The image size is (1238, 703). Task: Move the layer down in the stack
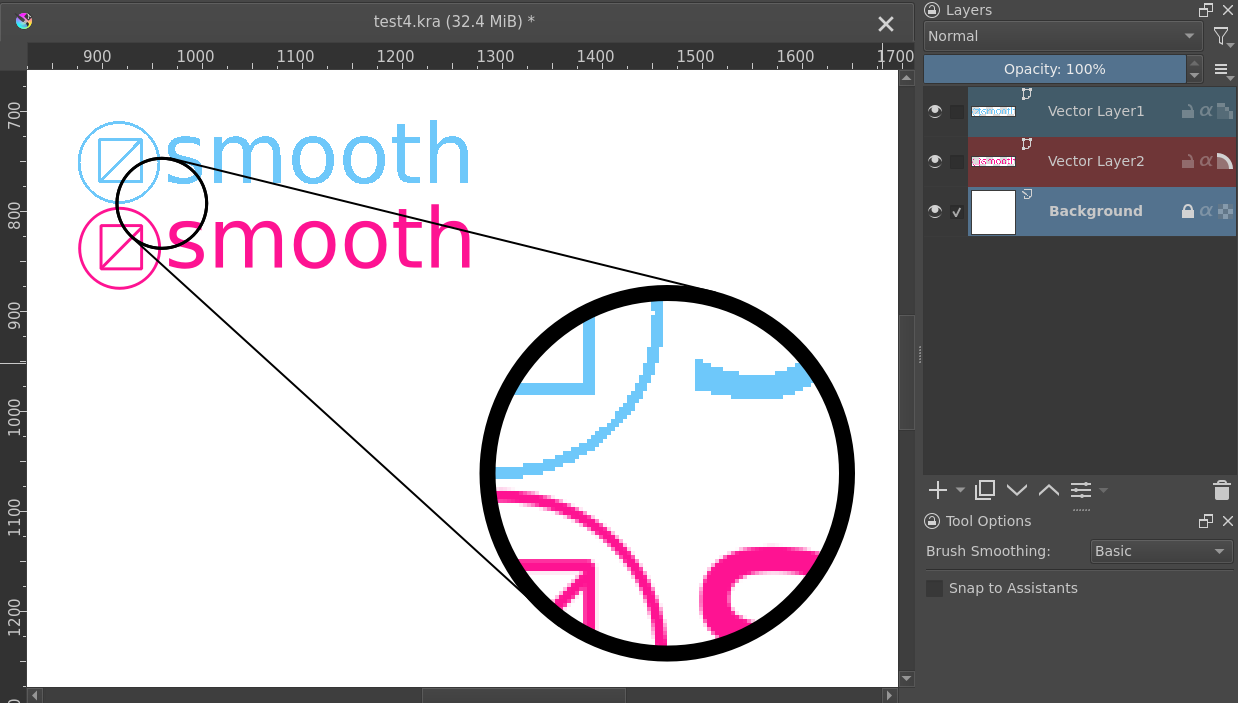point(1017,490)
